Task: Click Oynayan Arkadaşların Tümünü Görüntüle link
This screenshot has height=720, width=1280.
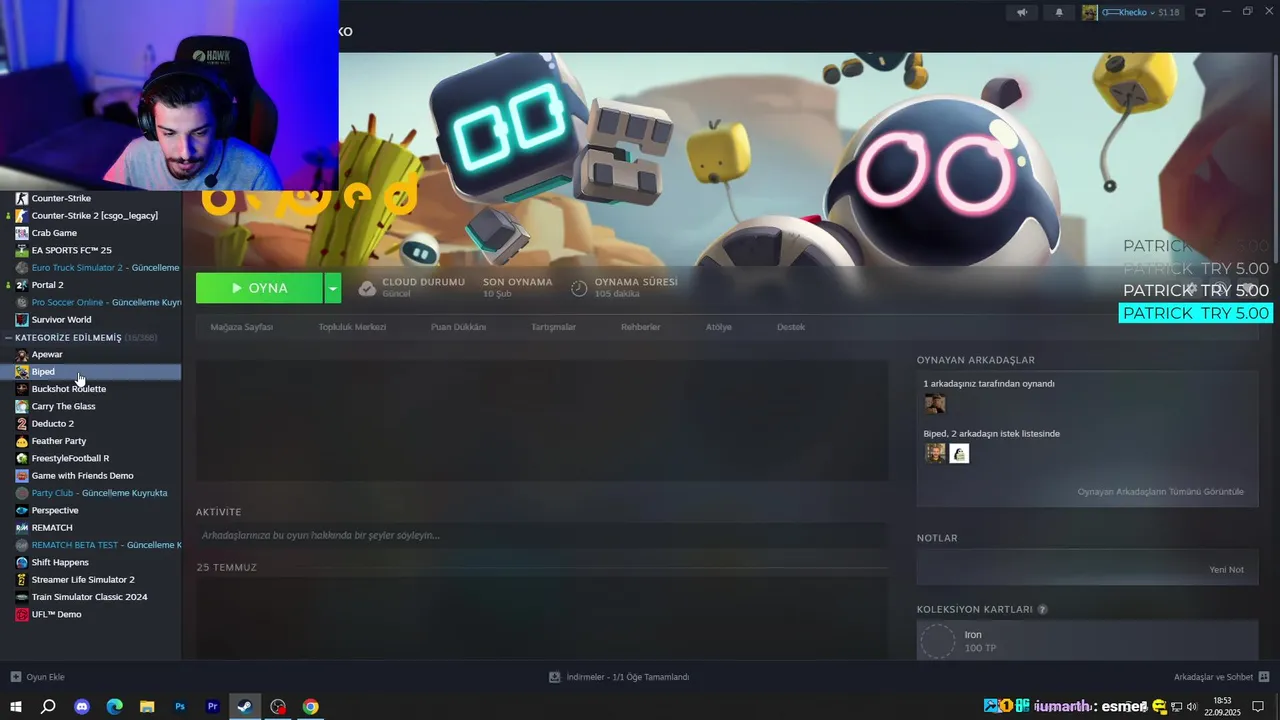Action: click(1160, 492)
